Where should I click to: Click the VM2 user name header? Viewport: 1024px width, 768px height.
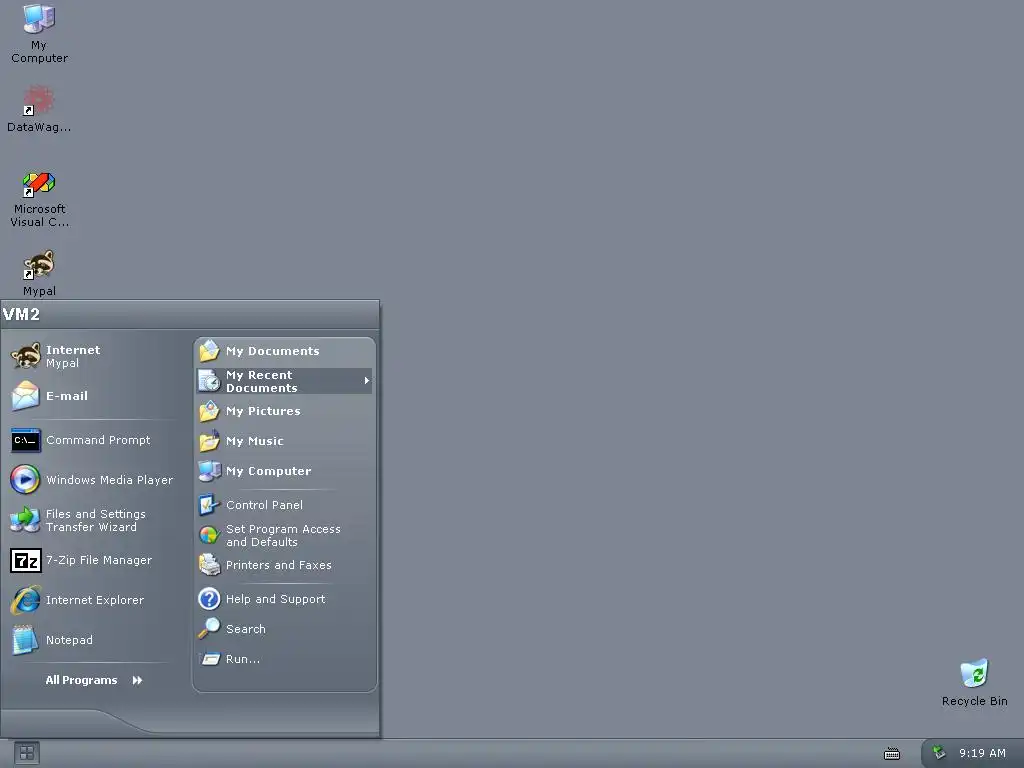(x=21, y=315)
